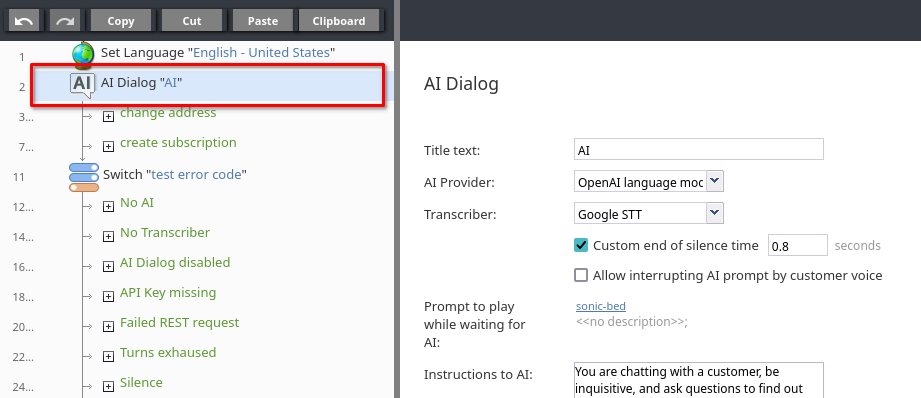The image size is (921, 398).
Task: Select the Switch block icon
Action: click(x=83, y=177)
